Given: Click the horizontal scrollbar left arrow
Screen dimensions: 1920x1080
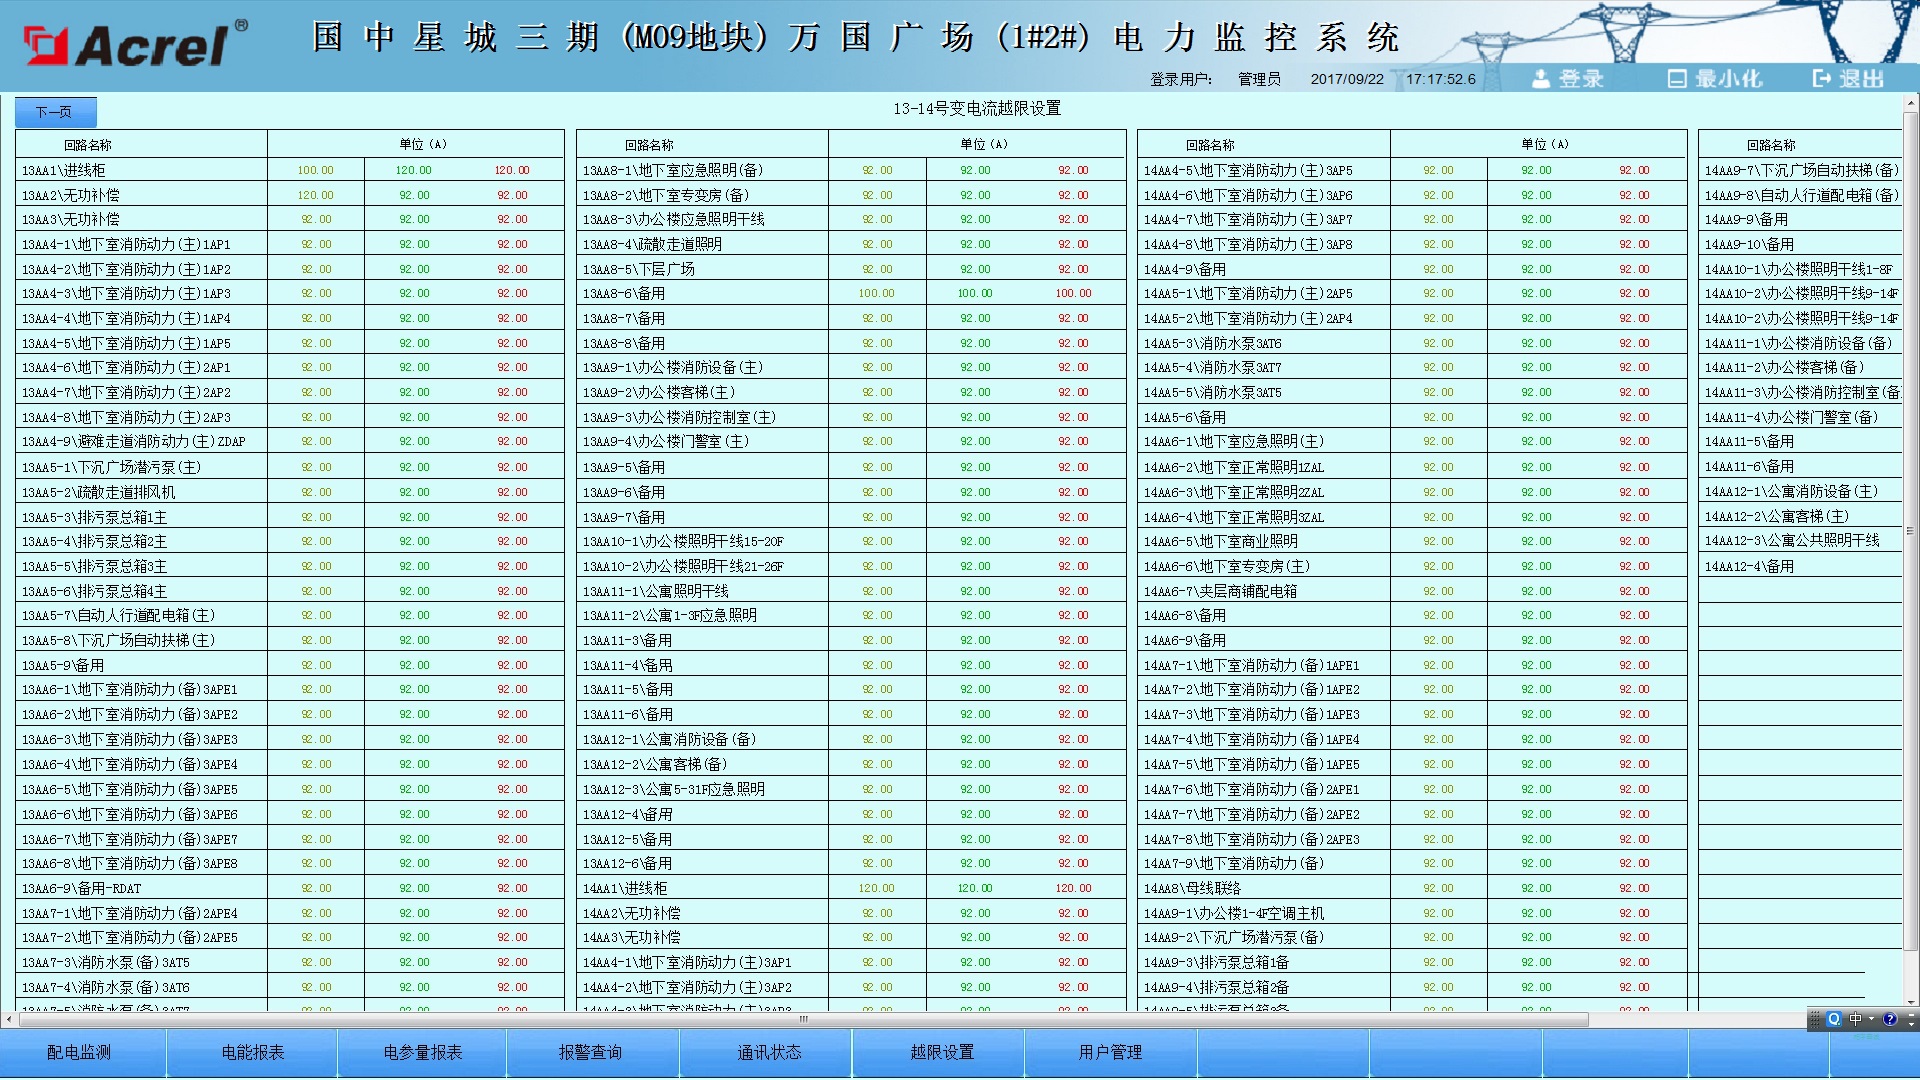Looking at the screenshot, I should pyautogui.click(x=8, y=1020).
